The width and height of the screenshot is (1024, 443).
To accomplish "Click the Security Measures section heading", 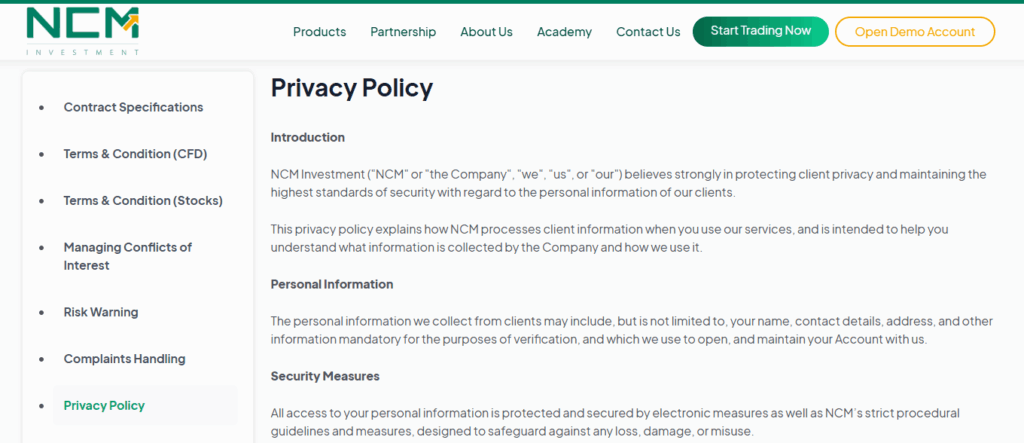I will [325, 376].
